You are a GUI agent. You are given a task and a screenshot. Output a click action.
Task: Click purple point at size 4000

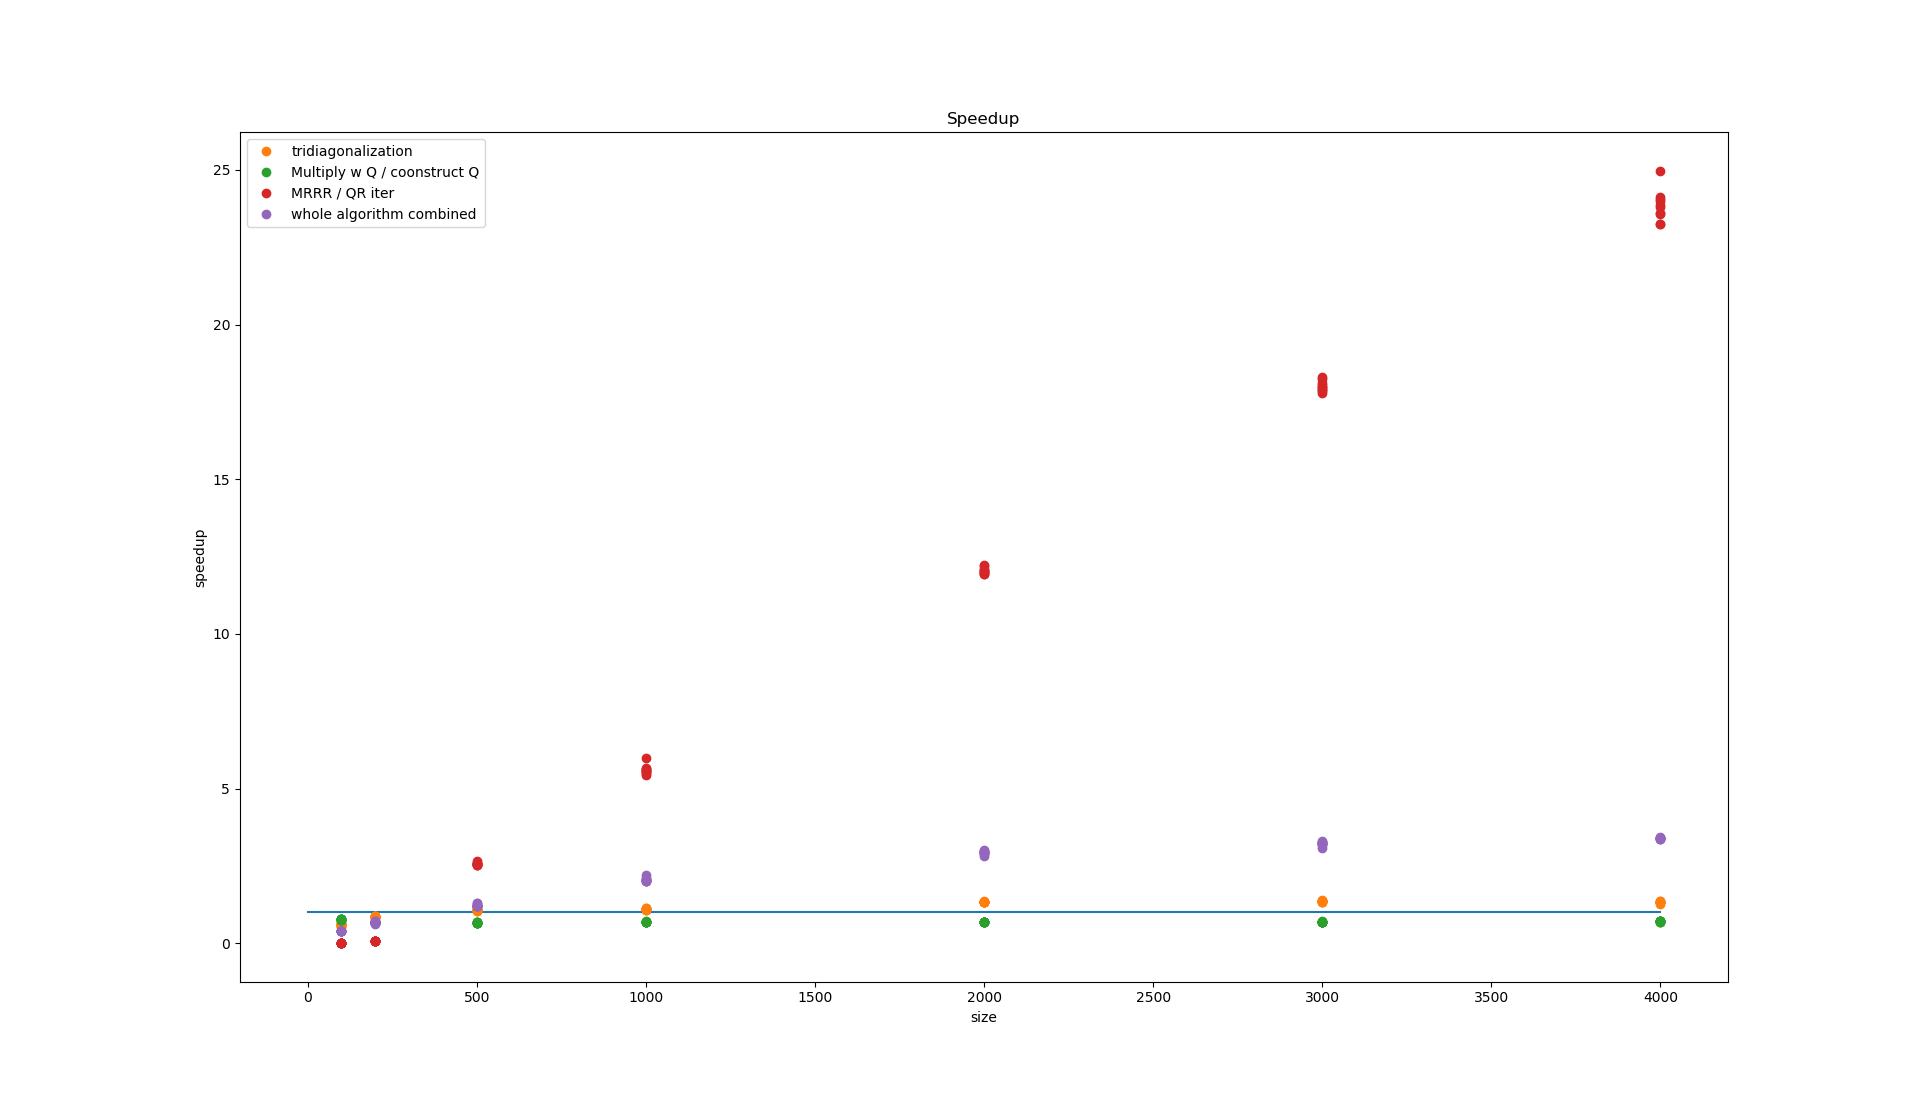(1660, 839)
